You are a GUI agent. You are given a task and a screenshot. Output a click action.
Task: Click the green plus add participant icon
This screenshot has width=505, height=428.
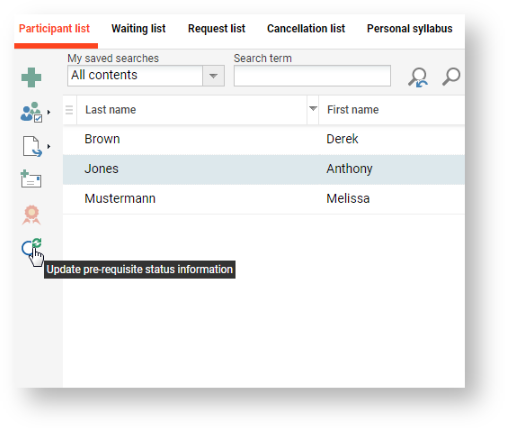tap(31, 77)
